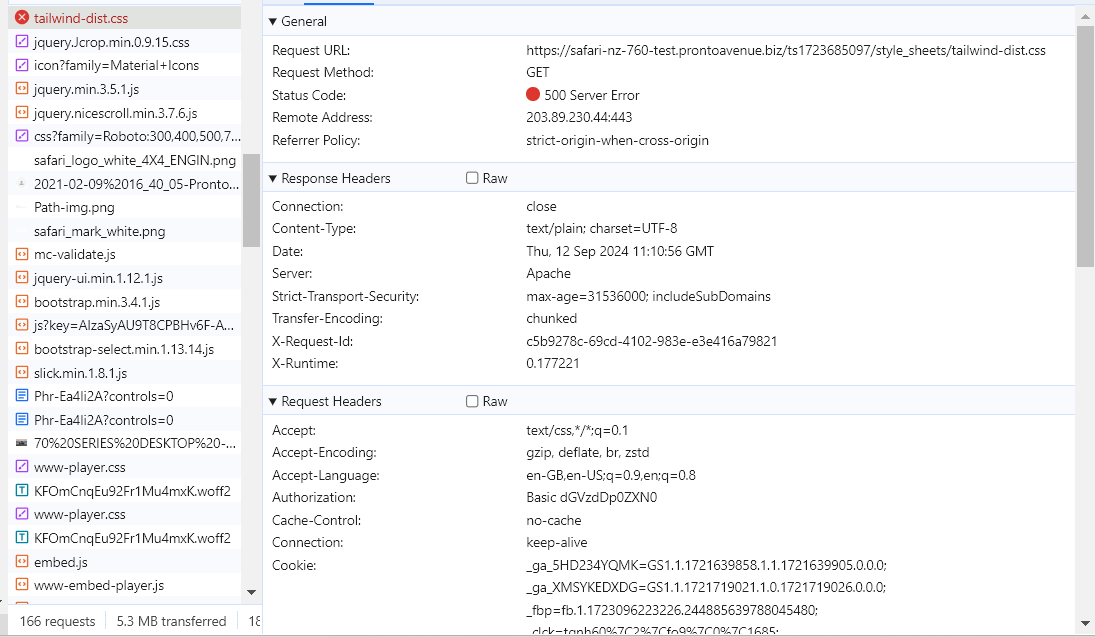
Task: Click the Remote Address value 203.89.230.44:443
Action: click(x=579, y=117)
